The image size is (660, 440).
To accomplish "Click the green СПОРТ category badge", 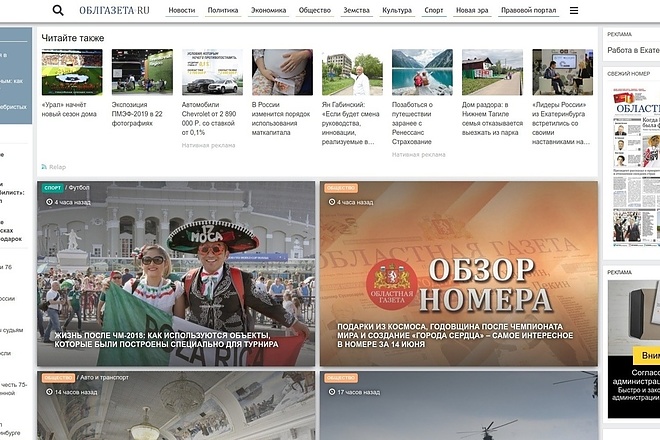I will pyautogui.click(x=53, y=188).
